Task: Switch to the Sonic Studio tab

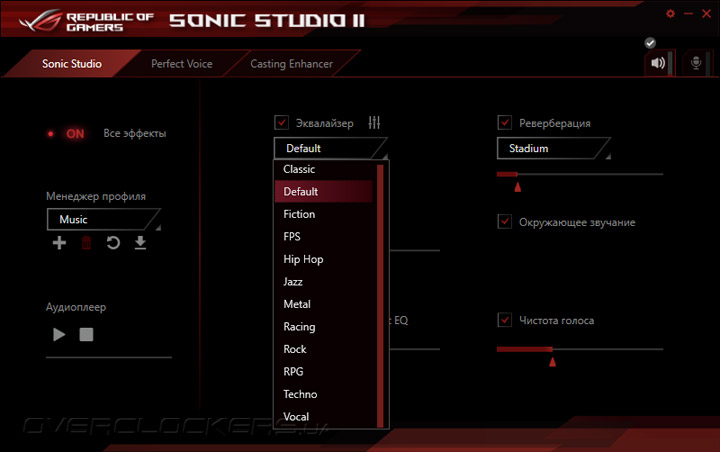Action: (x=72, y=64)
